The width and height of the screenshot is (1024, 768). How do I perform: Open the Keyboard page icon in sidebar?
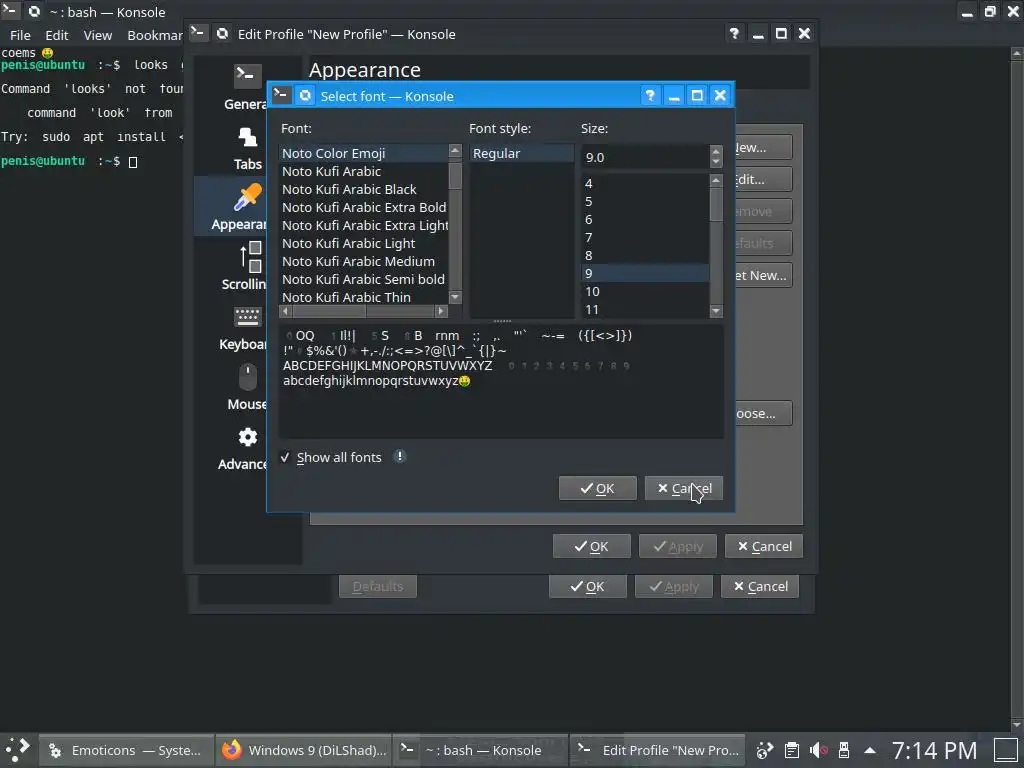pos(248,317)
